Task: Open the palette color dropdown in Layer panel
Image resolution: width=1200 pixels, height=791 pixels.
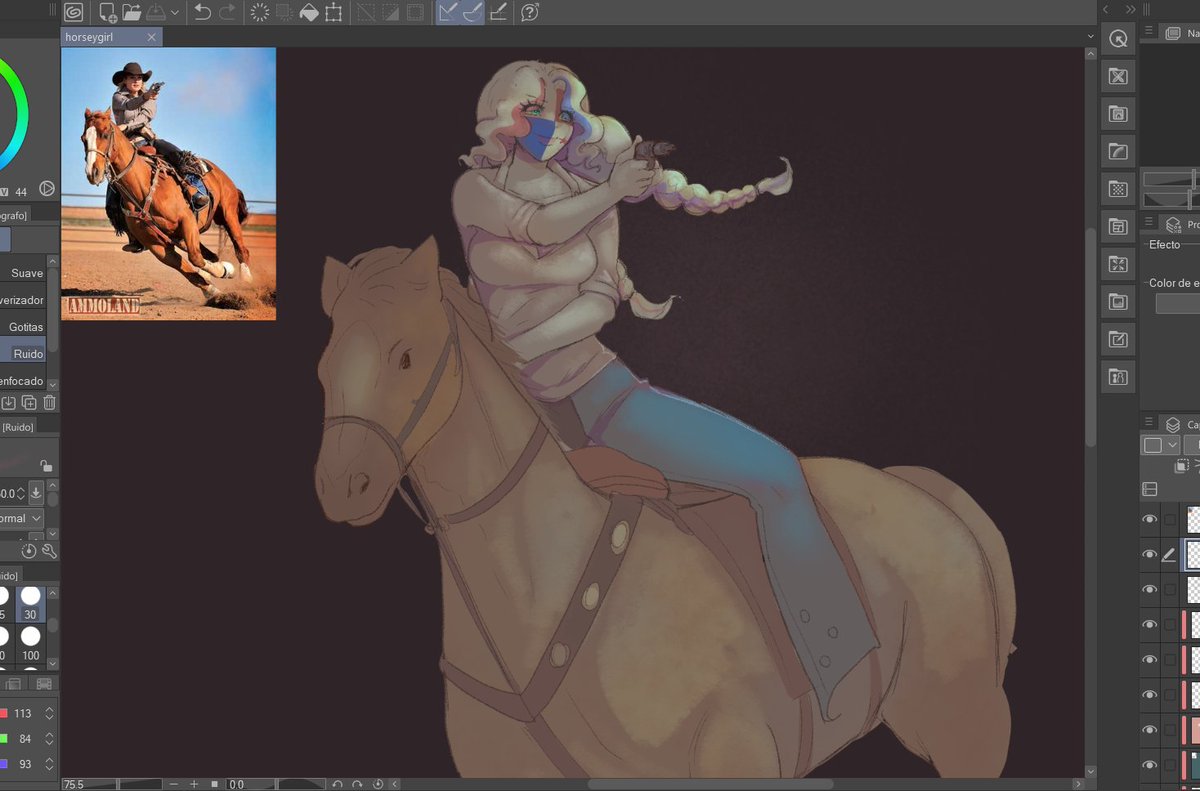Action: click(x=1160, y=445)
